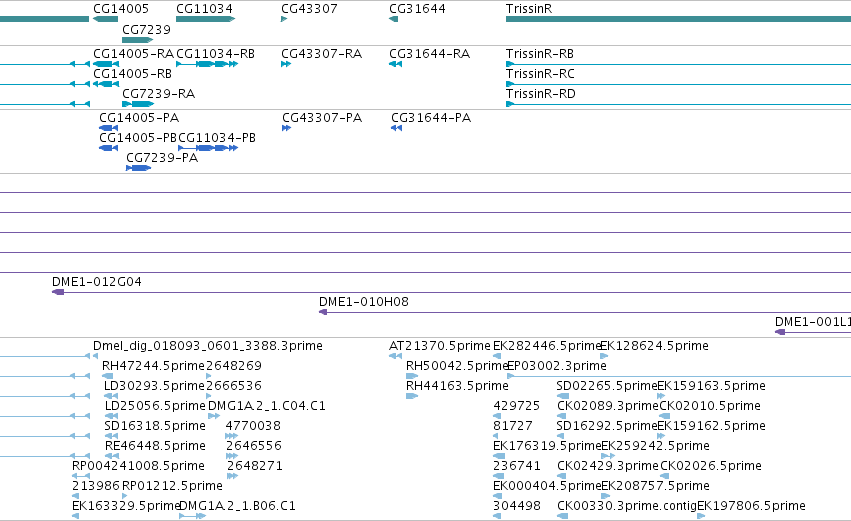Click the DME1-001L1 BAC label
Viewport: 851px width, 521px height.
[x=812, y=322]
